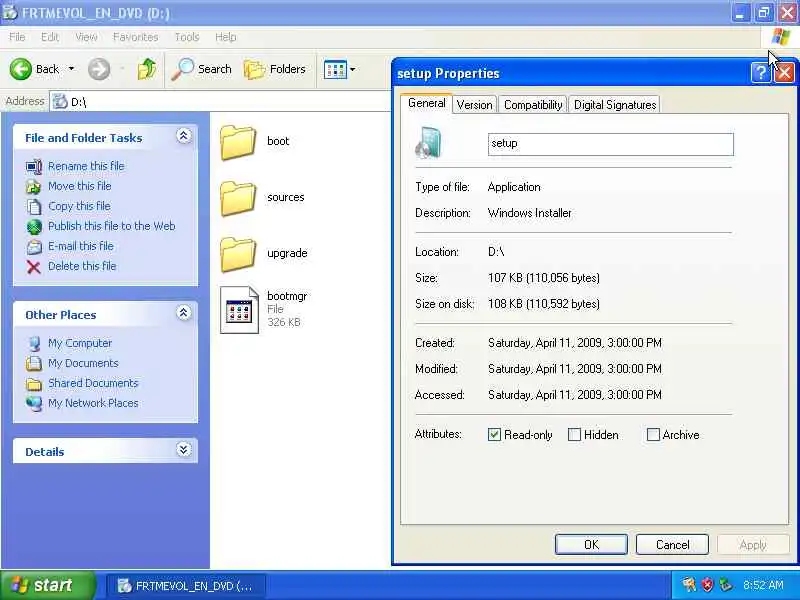The image size is (800, 600).
Task: Open the Views dropdown arrow
Action: (x=353, y=69)
